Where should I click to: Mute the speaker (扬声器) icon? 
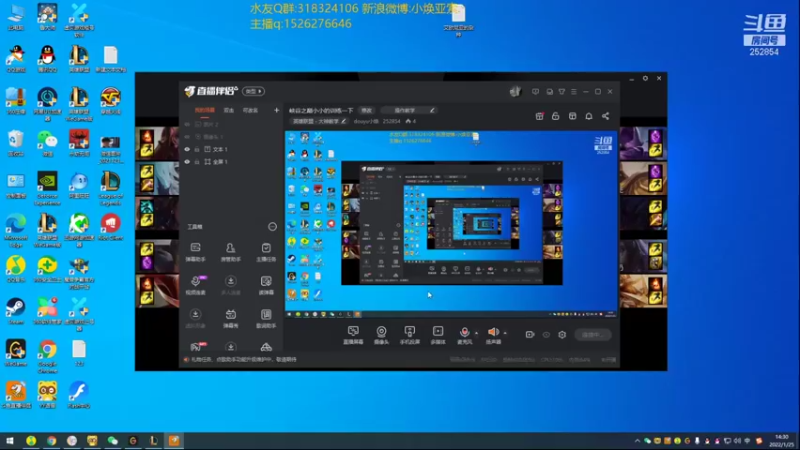[x=492, y=333]
